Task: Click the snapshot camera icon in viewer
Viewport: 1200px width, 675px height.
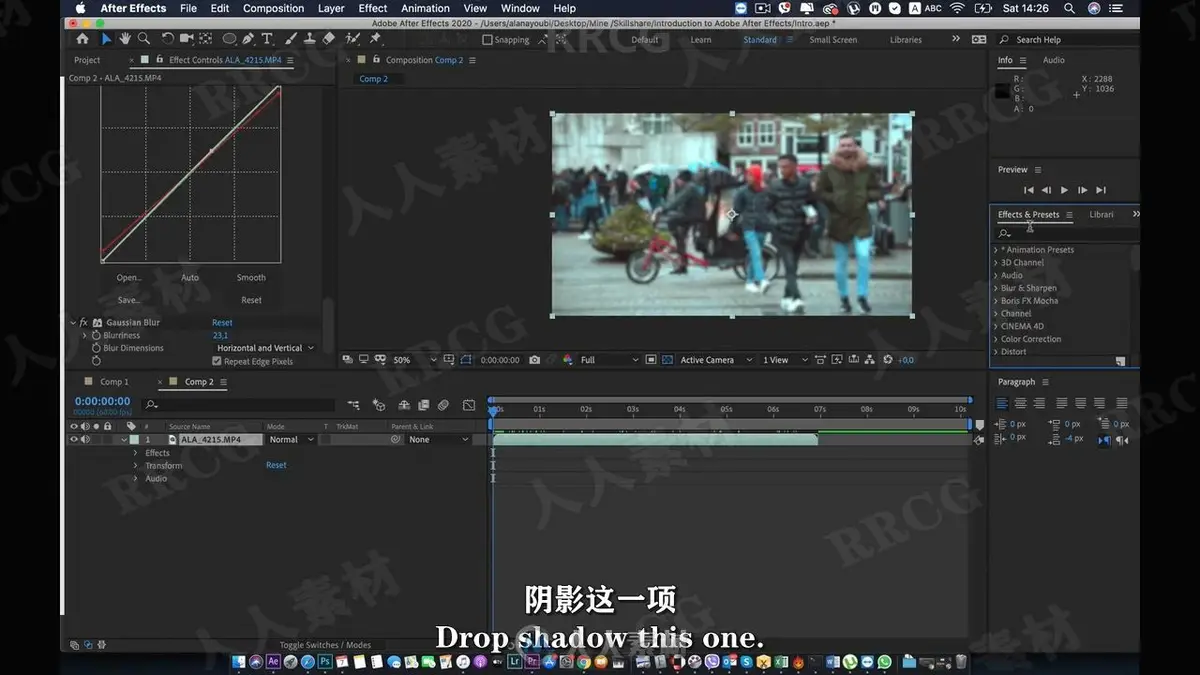Action: pos(535,360)
